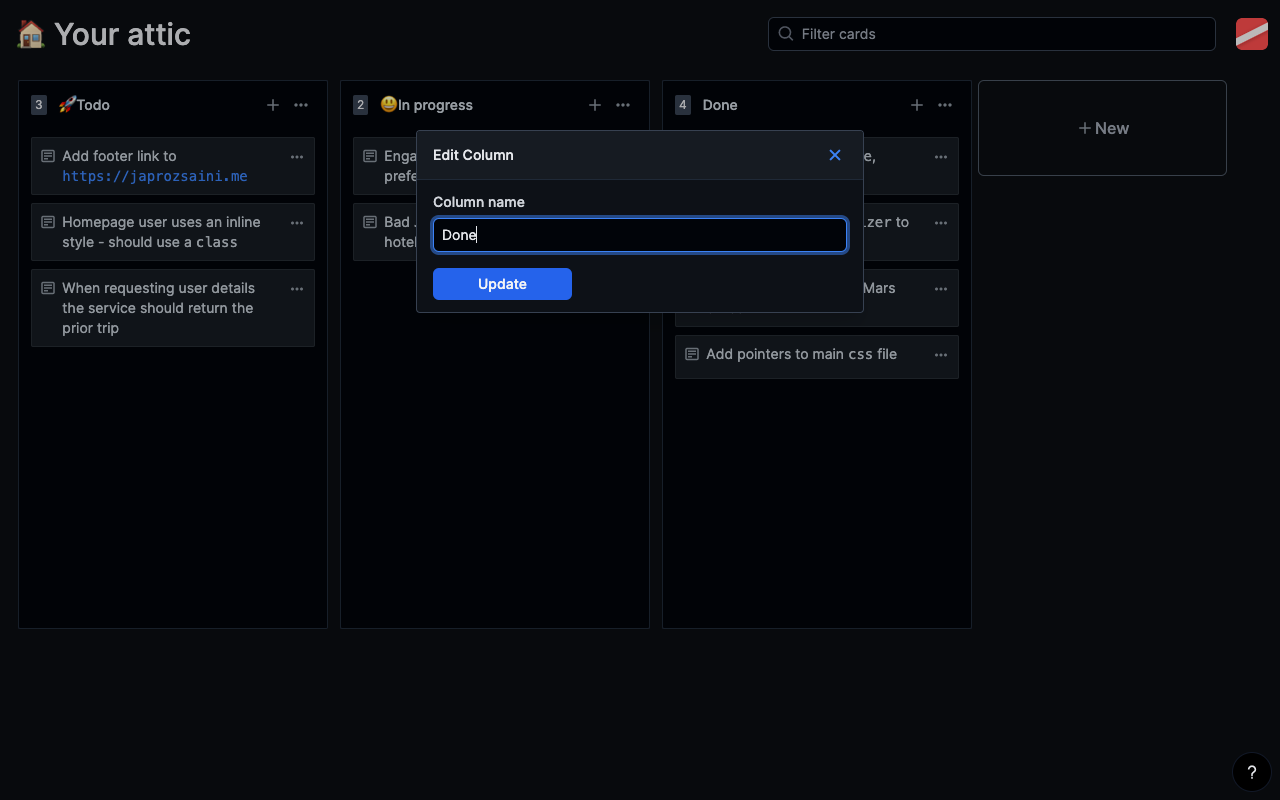Click the Edit Column dialog heading
Screen dimensions: 1280x800
tap(473, 155)
